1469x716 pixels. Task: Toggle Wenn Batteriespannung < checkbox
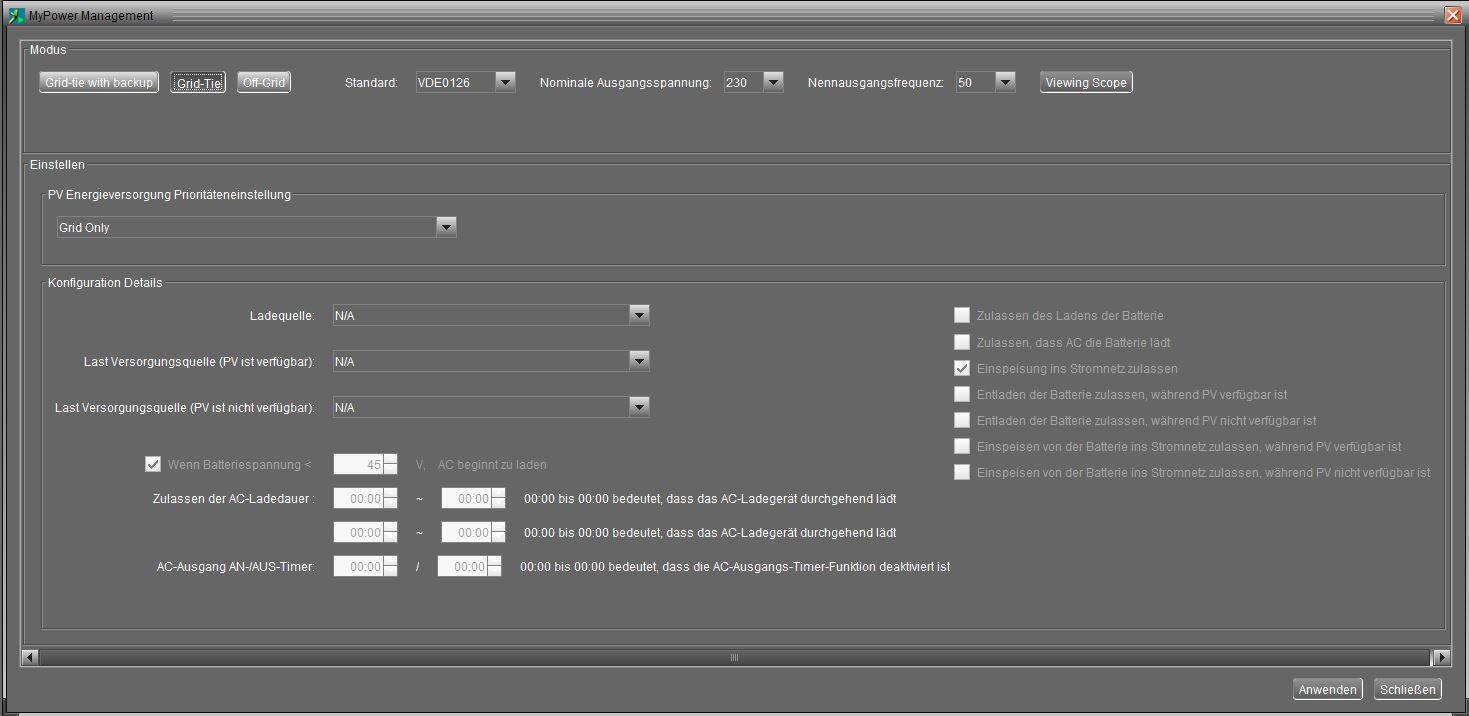tap(153, 464)
